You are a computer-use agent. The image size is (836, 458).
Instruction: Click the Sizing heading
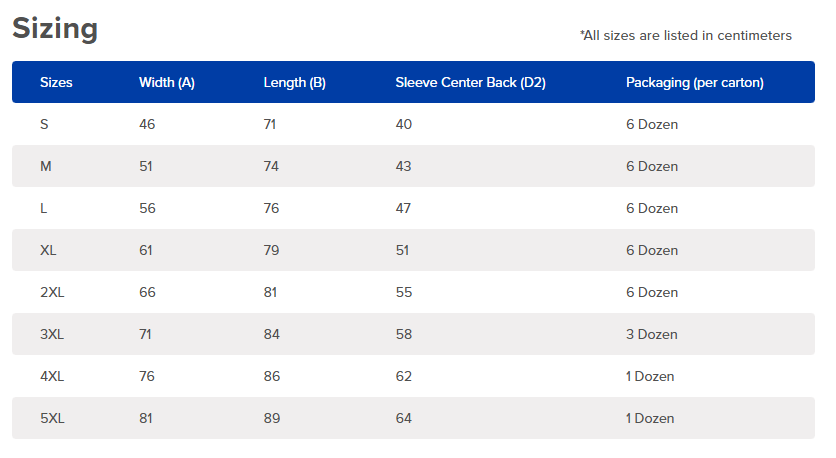pos(55,29)
